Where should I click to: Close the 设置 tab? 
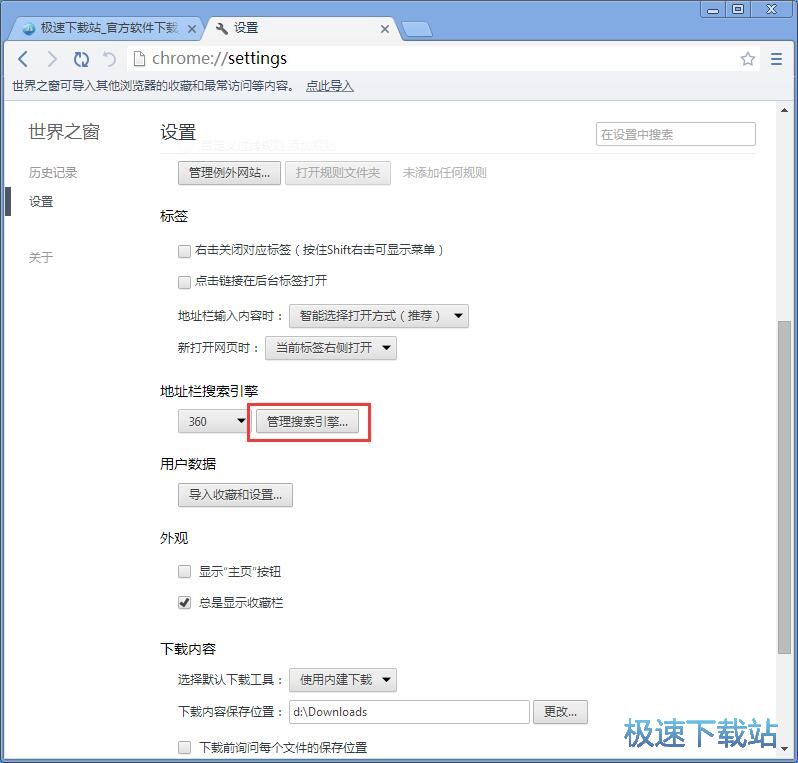[385, 29]
